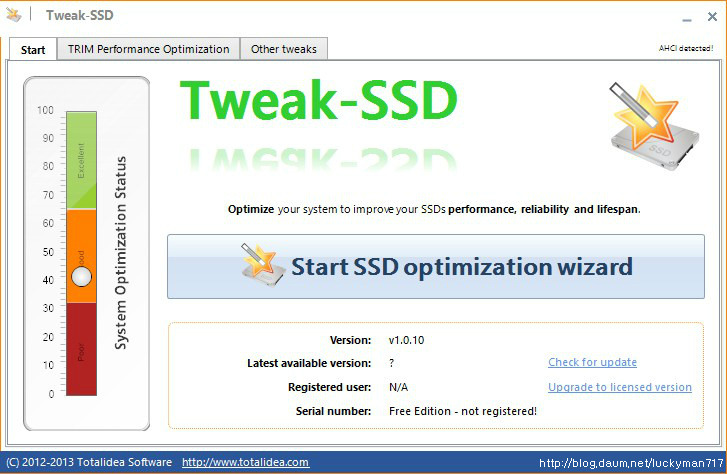This screenshot has height=474, width=727.
Task: Start the SSD optimization wizard
Action: 436,267
